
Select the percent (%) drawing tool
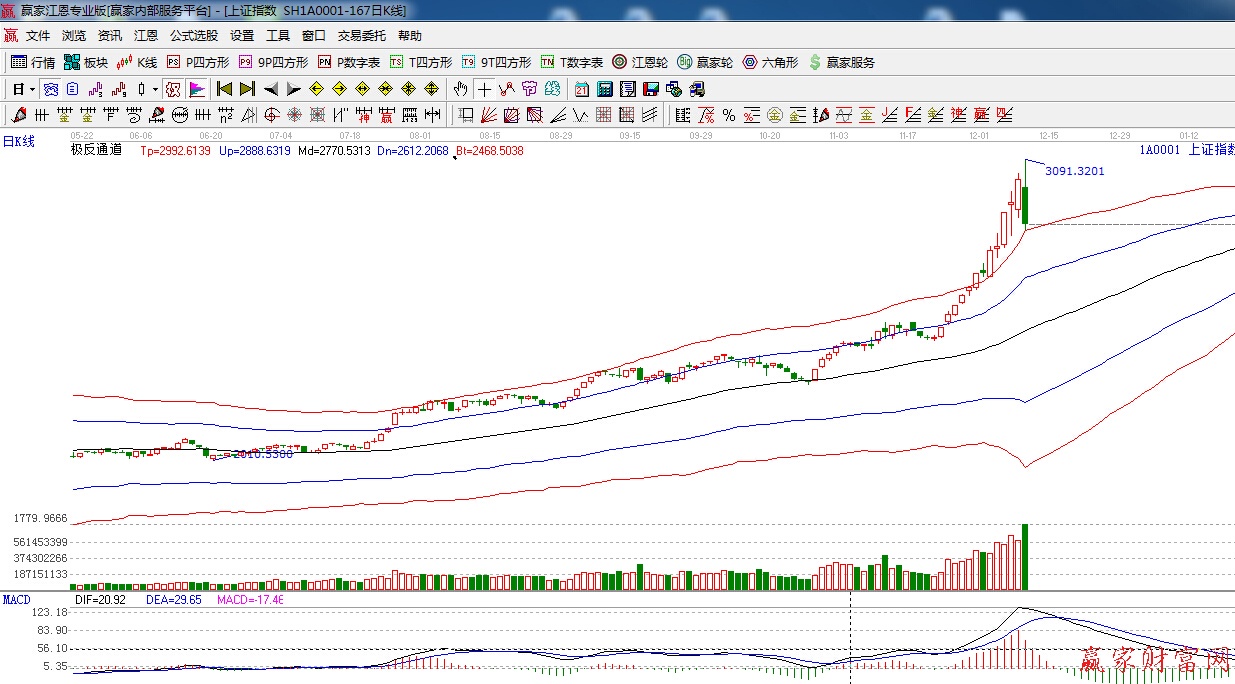tap(729, 115)
